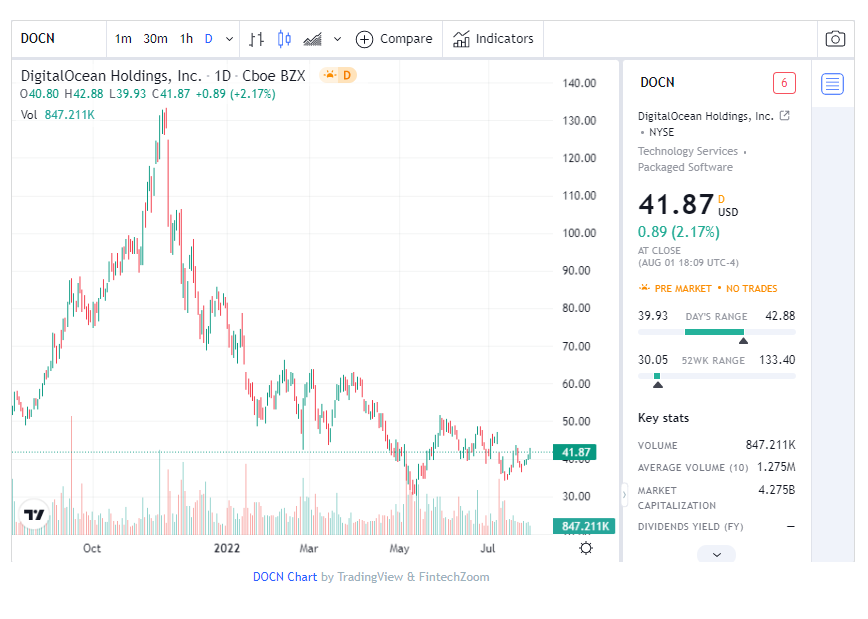Click the Day's Range bar
Screen dimensions: 868x619
716,332
